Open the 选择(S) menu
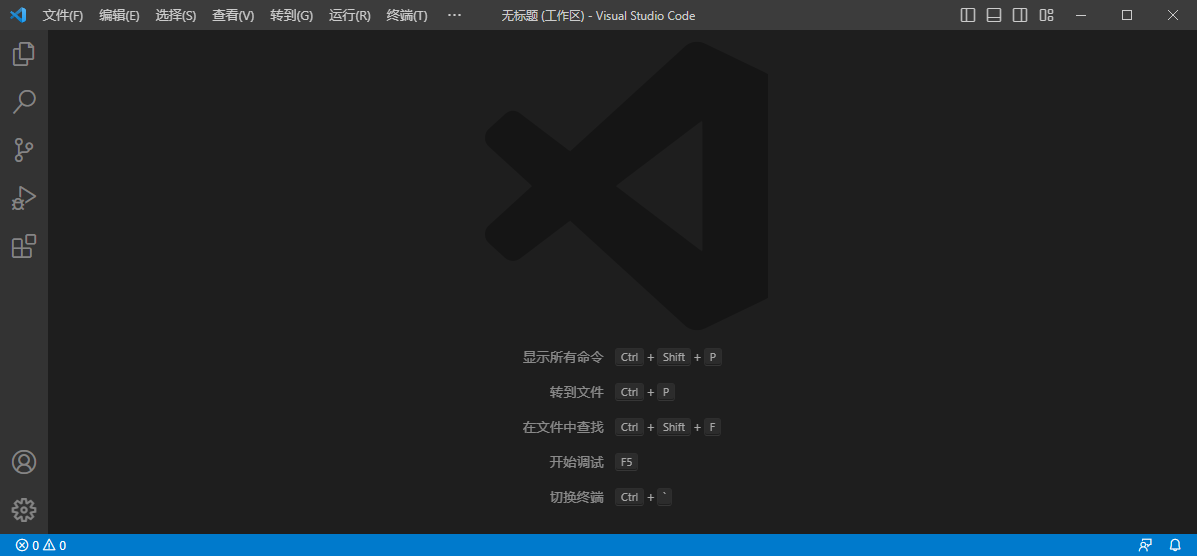 tap(176, 15)
